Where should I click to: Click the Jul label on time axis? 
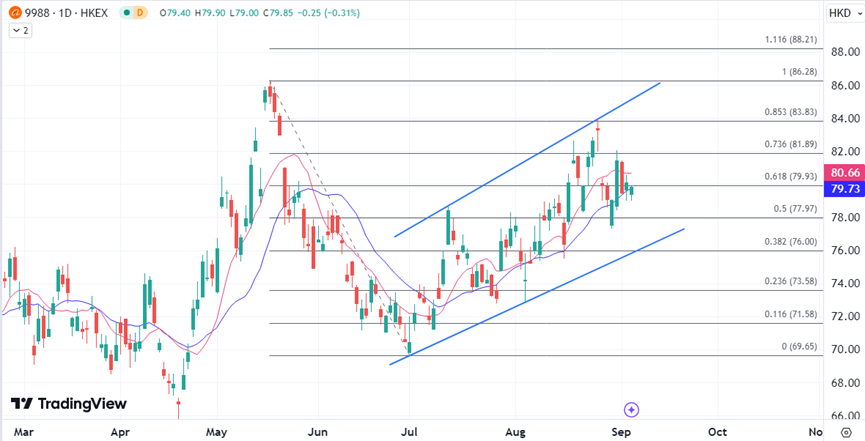(410, 432)
